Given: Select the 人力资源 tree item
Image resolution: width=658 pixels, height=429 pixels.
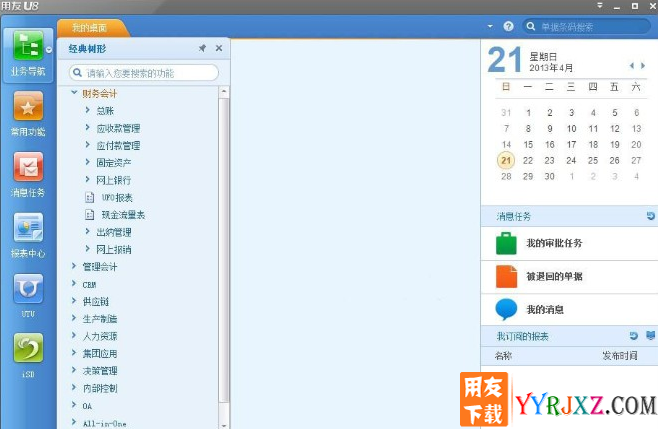Looking at the screenshot, I should pyautogui.click(x=100, y=336).
